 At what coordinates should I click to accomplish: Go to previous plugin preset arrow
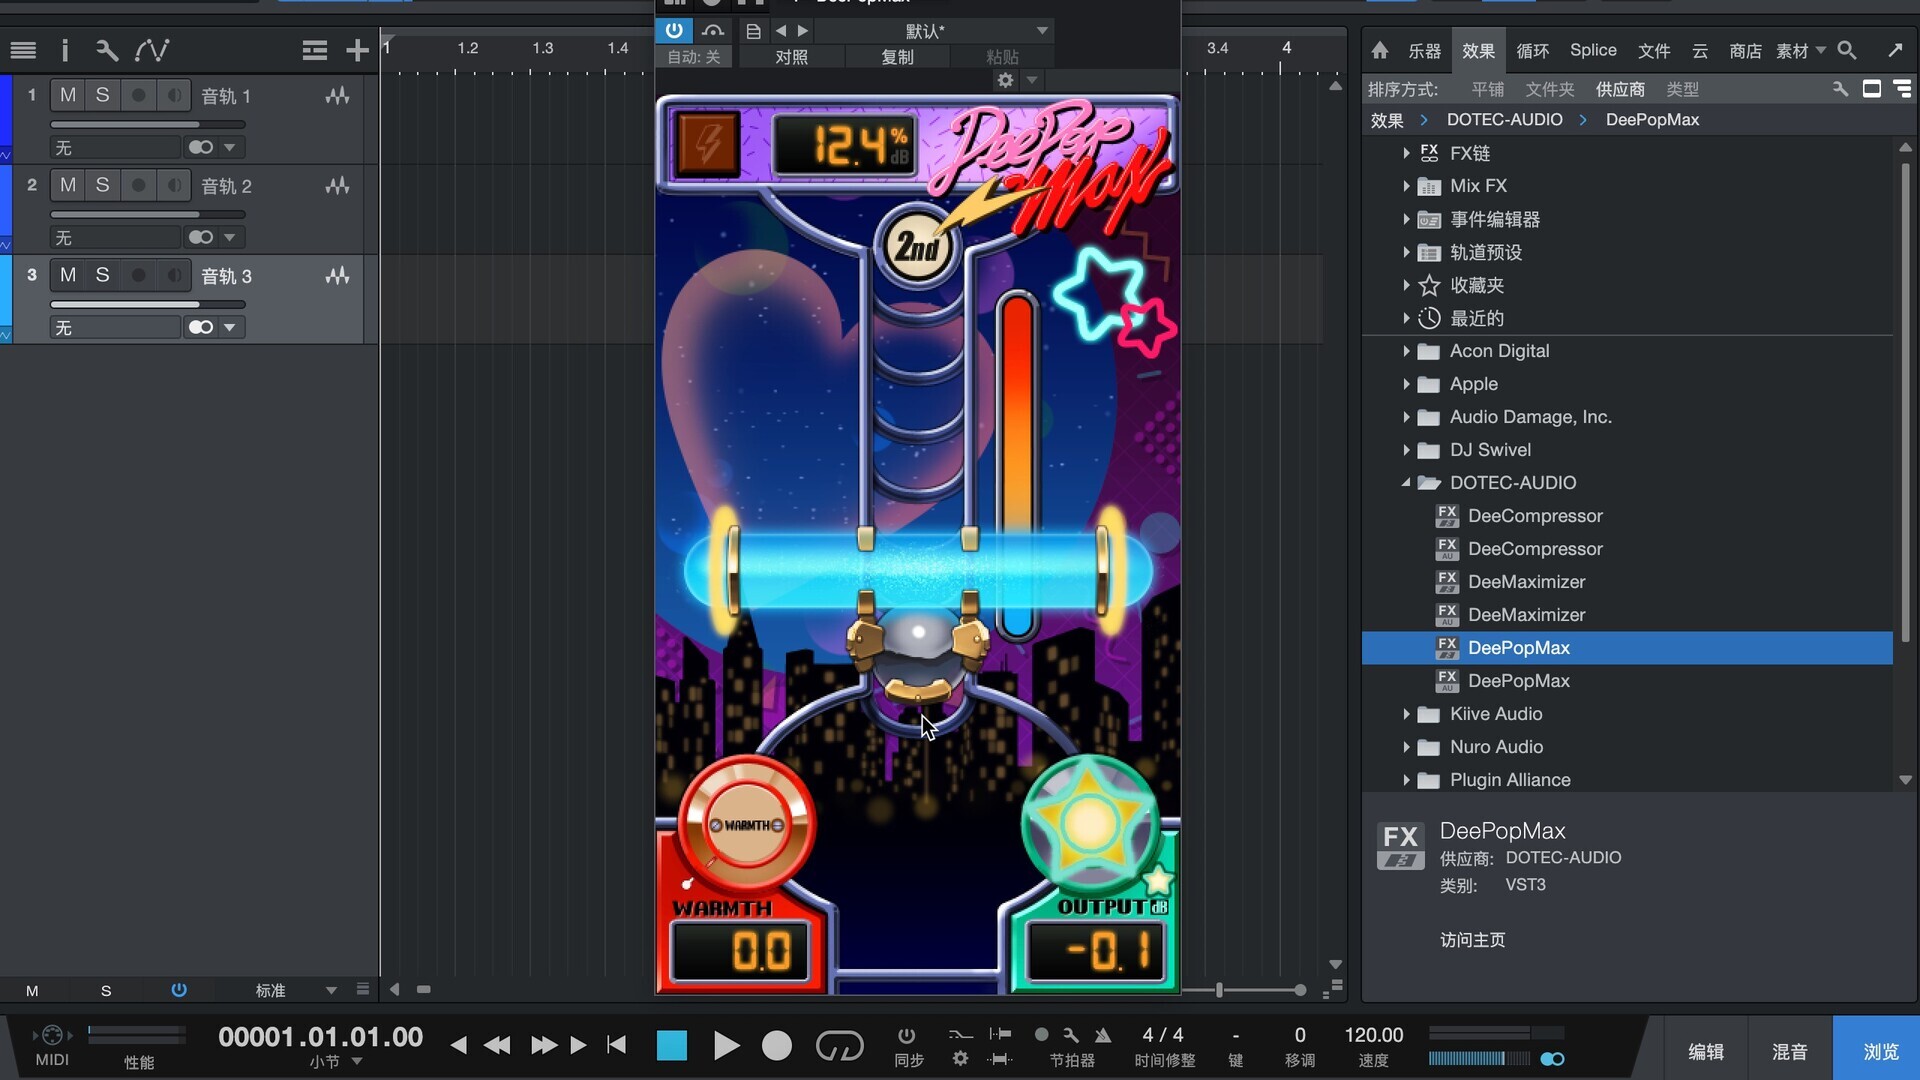[781, 31]
